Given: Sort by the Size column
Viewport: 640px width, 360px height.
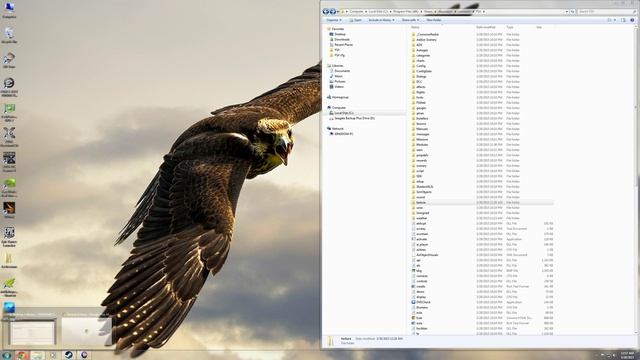Looking at the screenshot, I should [539, 27].
